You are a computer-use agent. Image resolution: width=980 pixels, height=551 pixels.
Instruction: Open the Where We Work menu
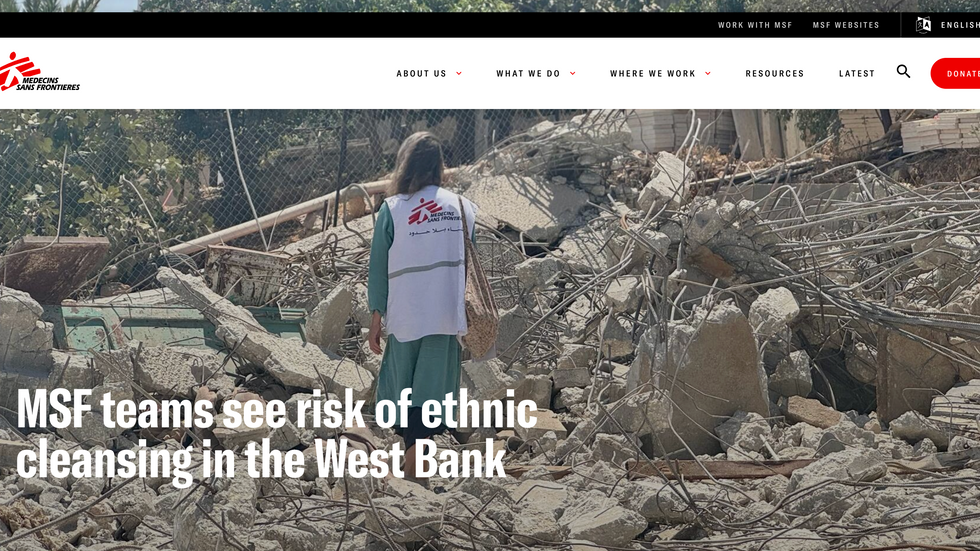[x=652, y=74]
